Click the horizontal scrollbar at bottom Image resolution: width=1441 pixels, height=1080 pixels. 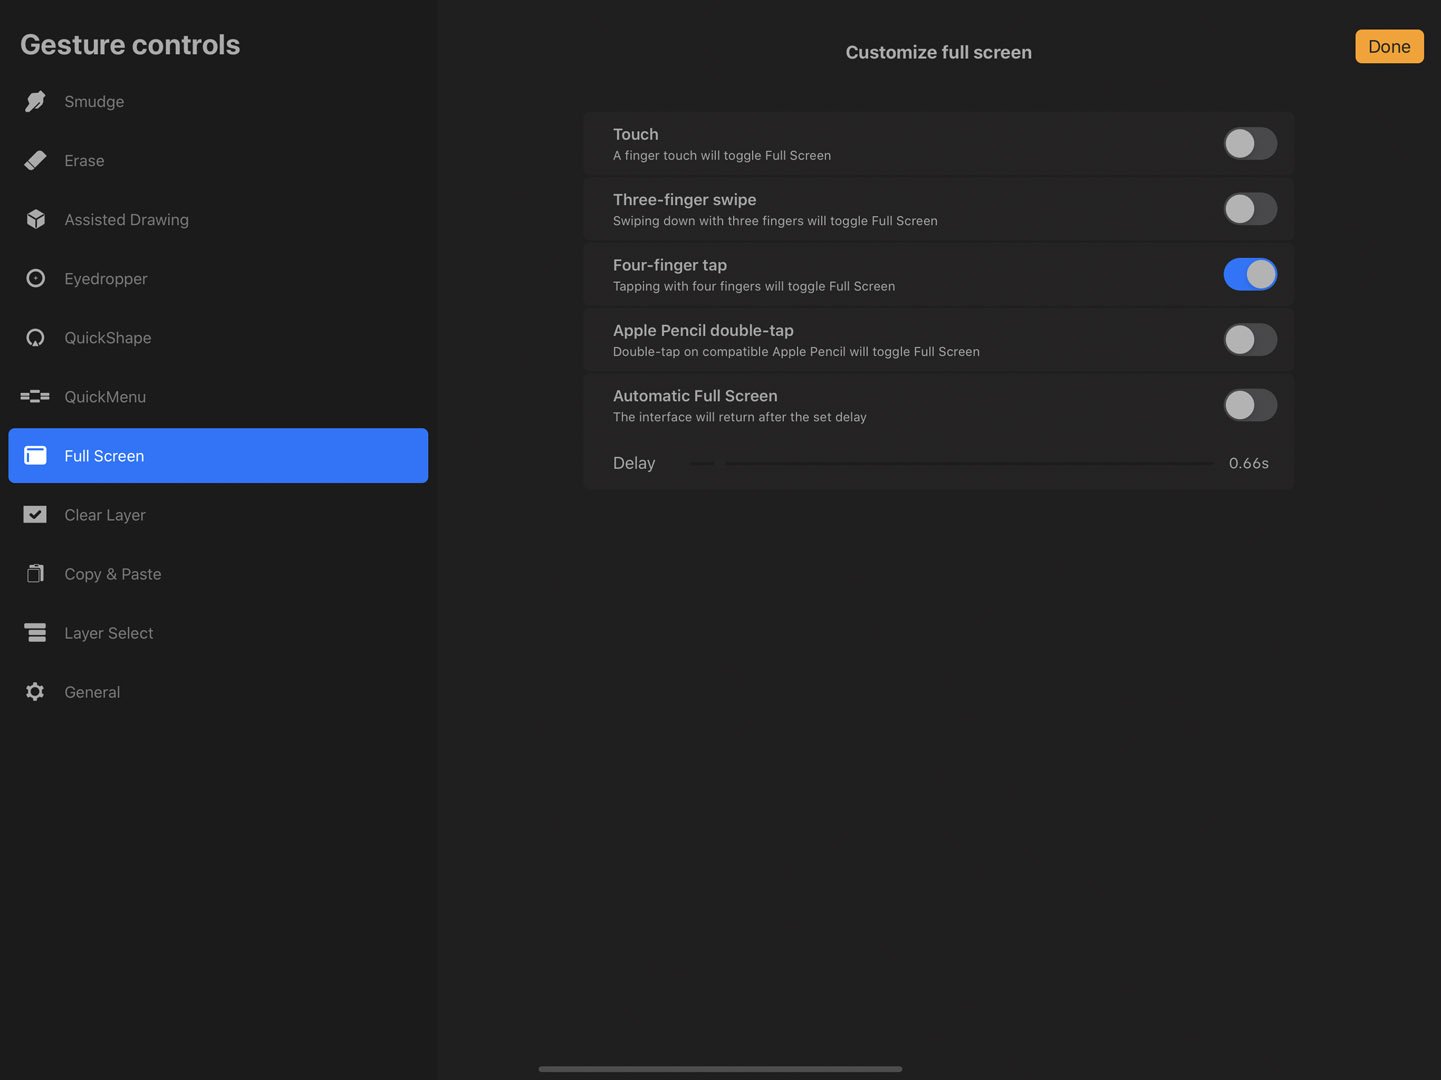tap(720, 1068)
